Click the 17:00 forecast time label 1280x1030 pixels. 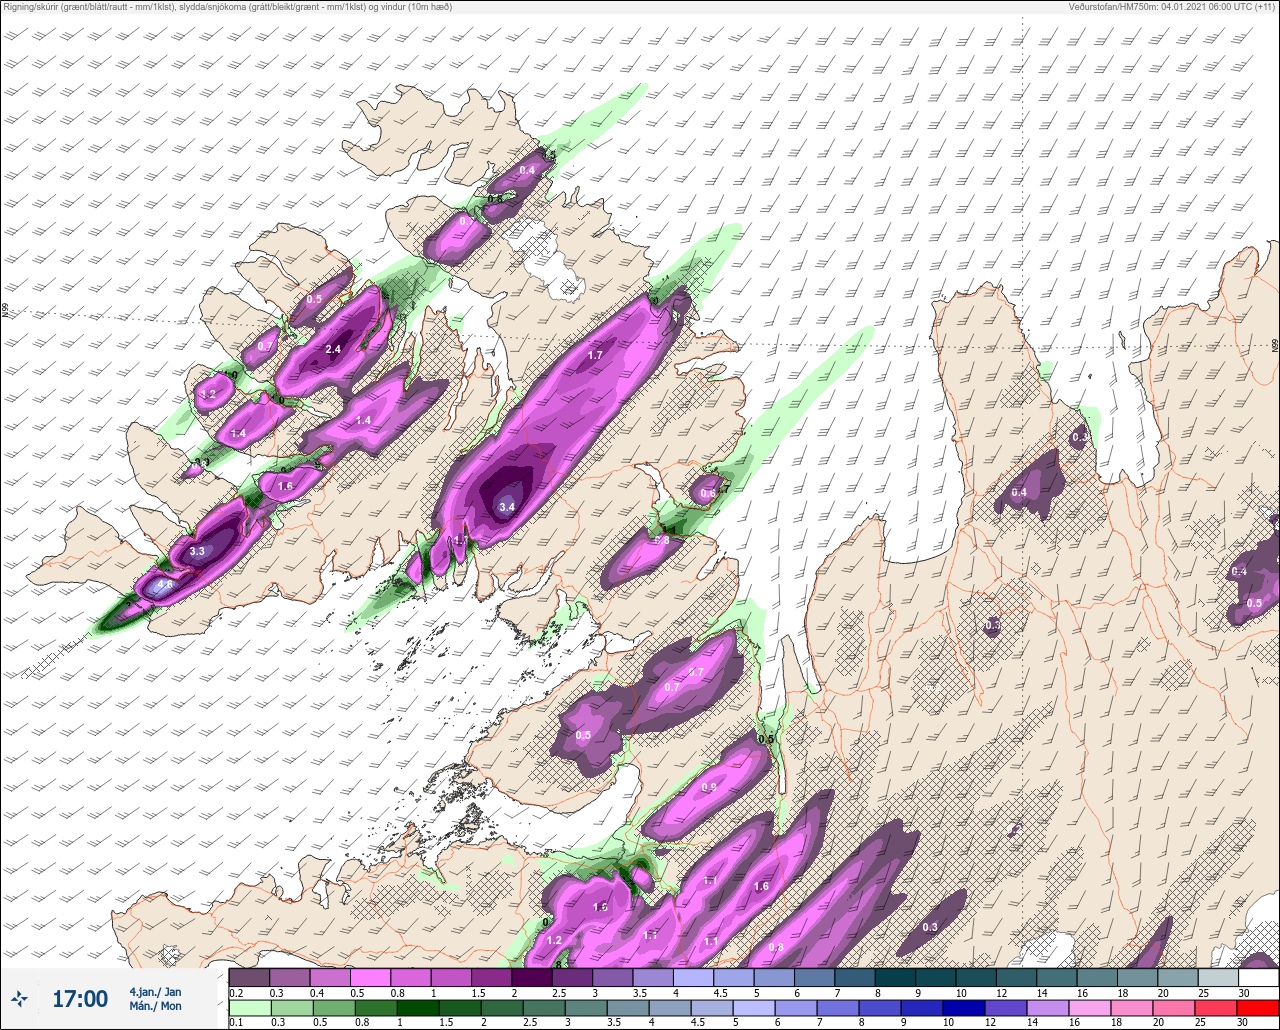pos(80,998)
